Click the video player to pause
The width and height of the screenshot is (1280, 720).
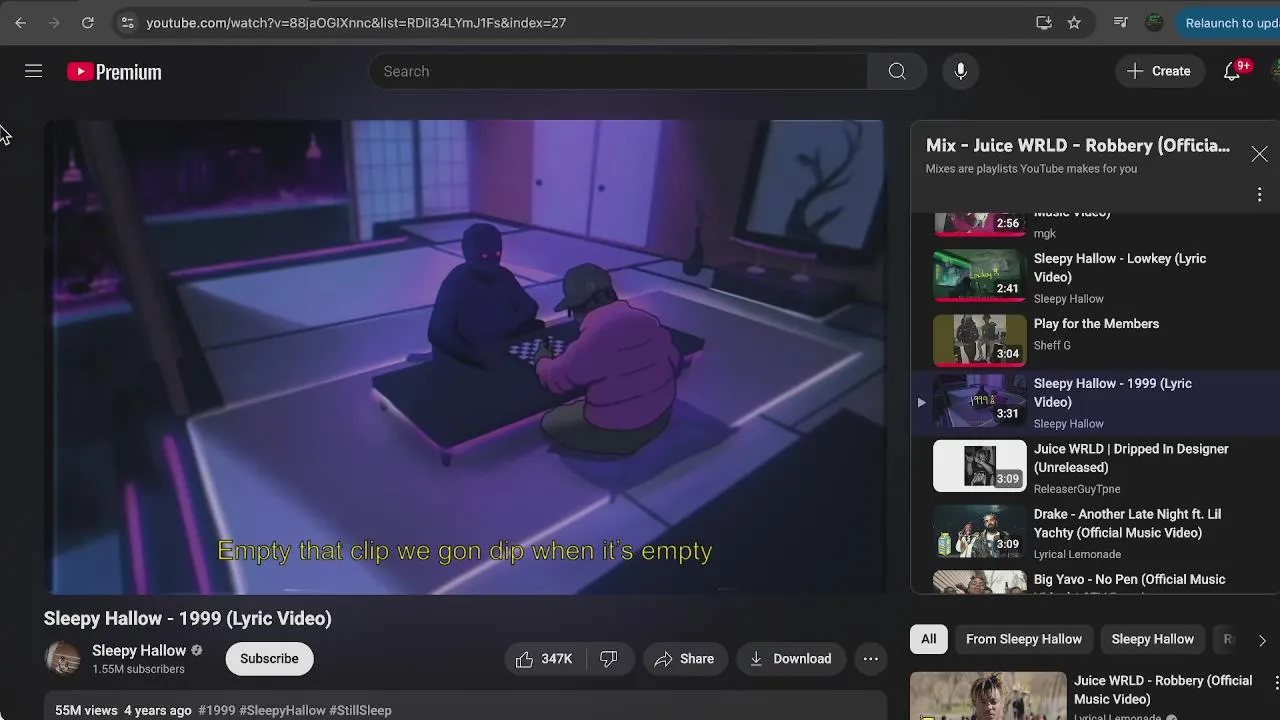tap(464, 357)
